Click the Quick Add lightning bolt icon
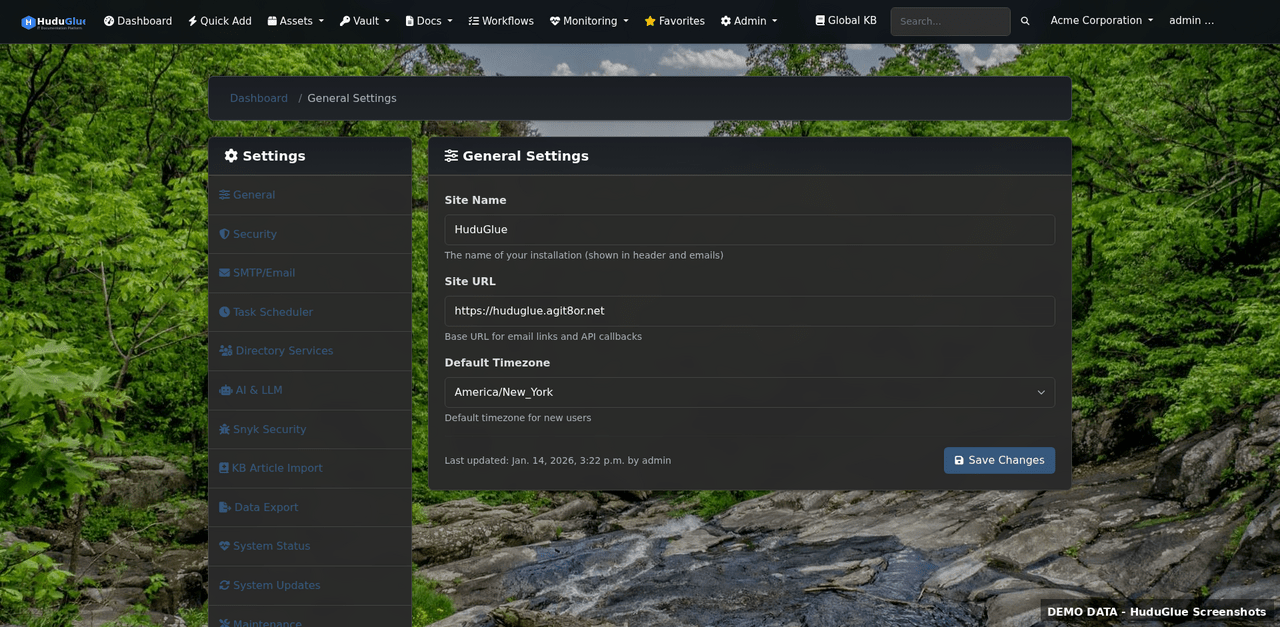Screen dimensions: 1280x627 193,21
